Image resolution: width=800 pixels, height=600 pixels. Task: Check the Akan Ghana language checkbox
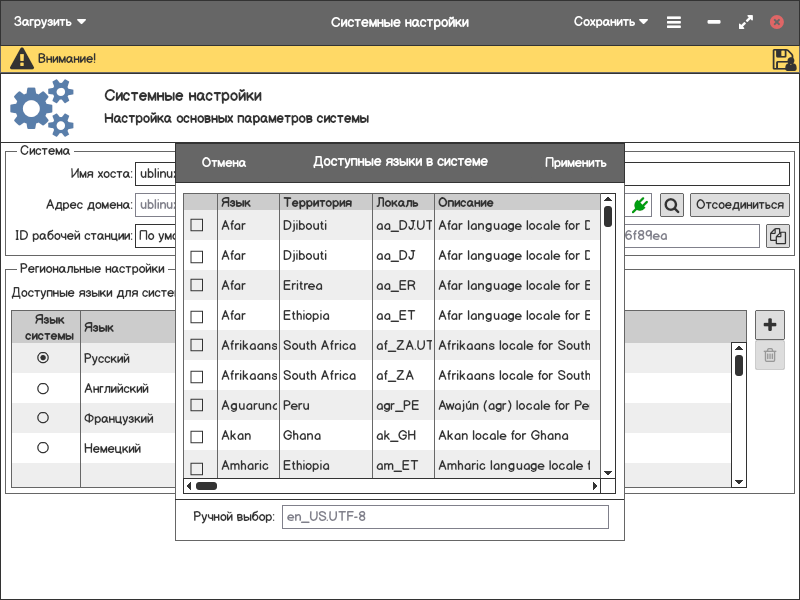[x=197, y=436]
